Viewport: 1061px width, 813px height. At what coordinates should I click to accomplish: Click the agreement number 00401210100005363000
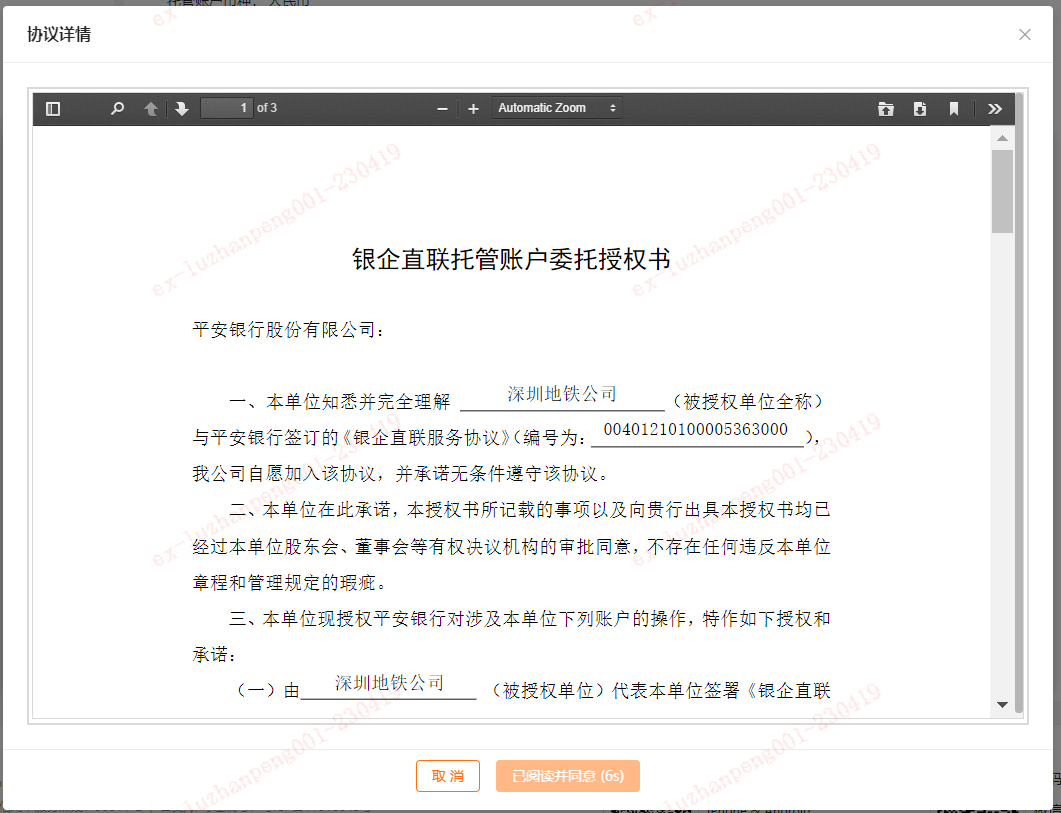(696, 429)
